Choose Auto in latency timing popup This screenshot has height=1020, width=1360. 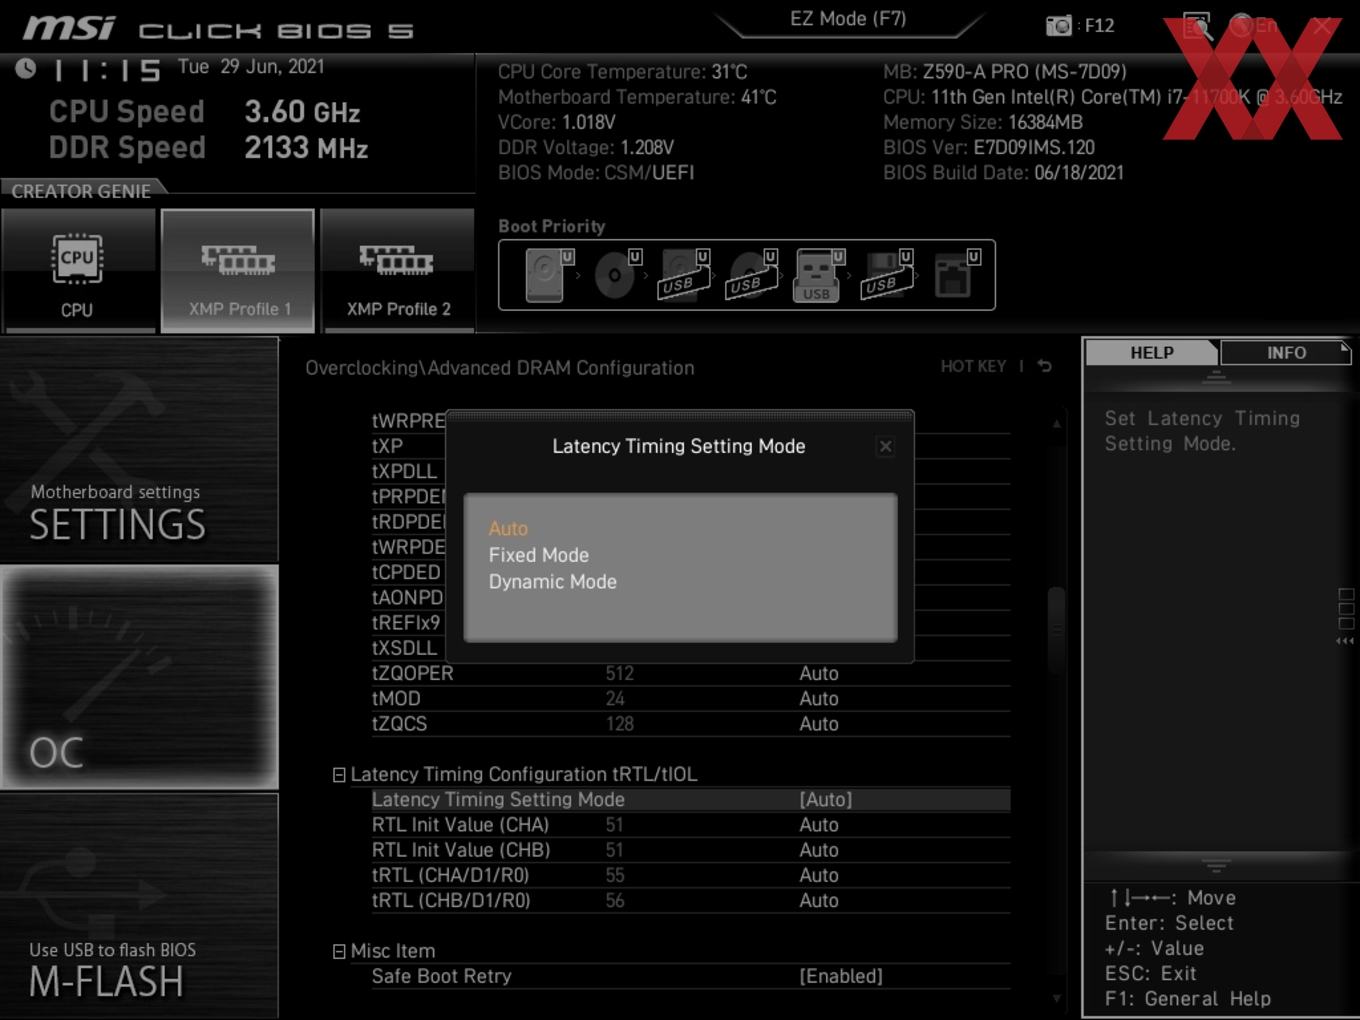[x=508, y=528]
